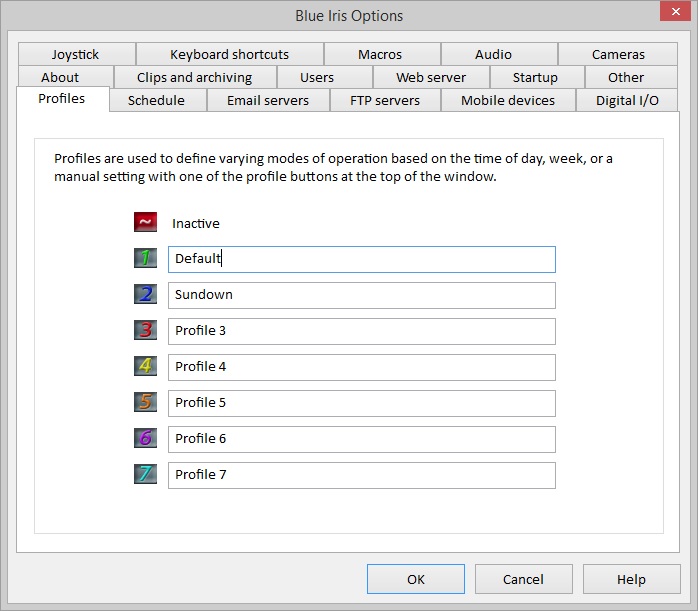Open the Digital I/O tab
Screen dimensions: 698x611
(627, 101)
